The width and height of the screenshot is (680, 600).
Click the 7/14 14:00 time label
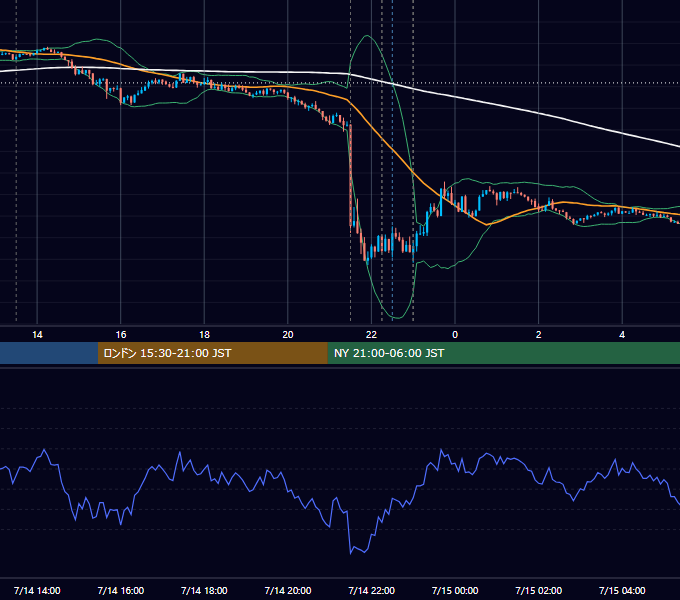point(37,590)
